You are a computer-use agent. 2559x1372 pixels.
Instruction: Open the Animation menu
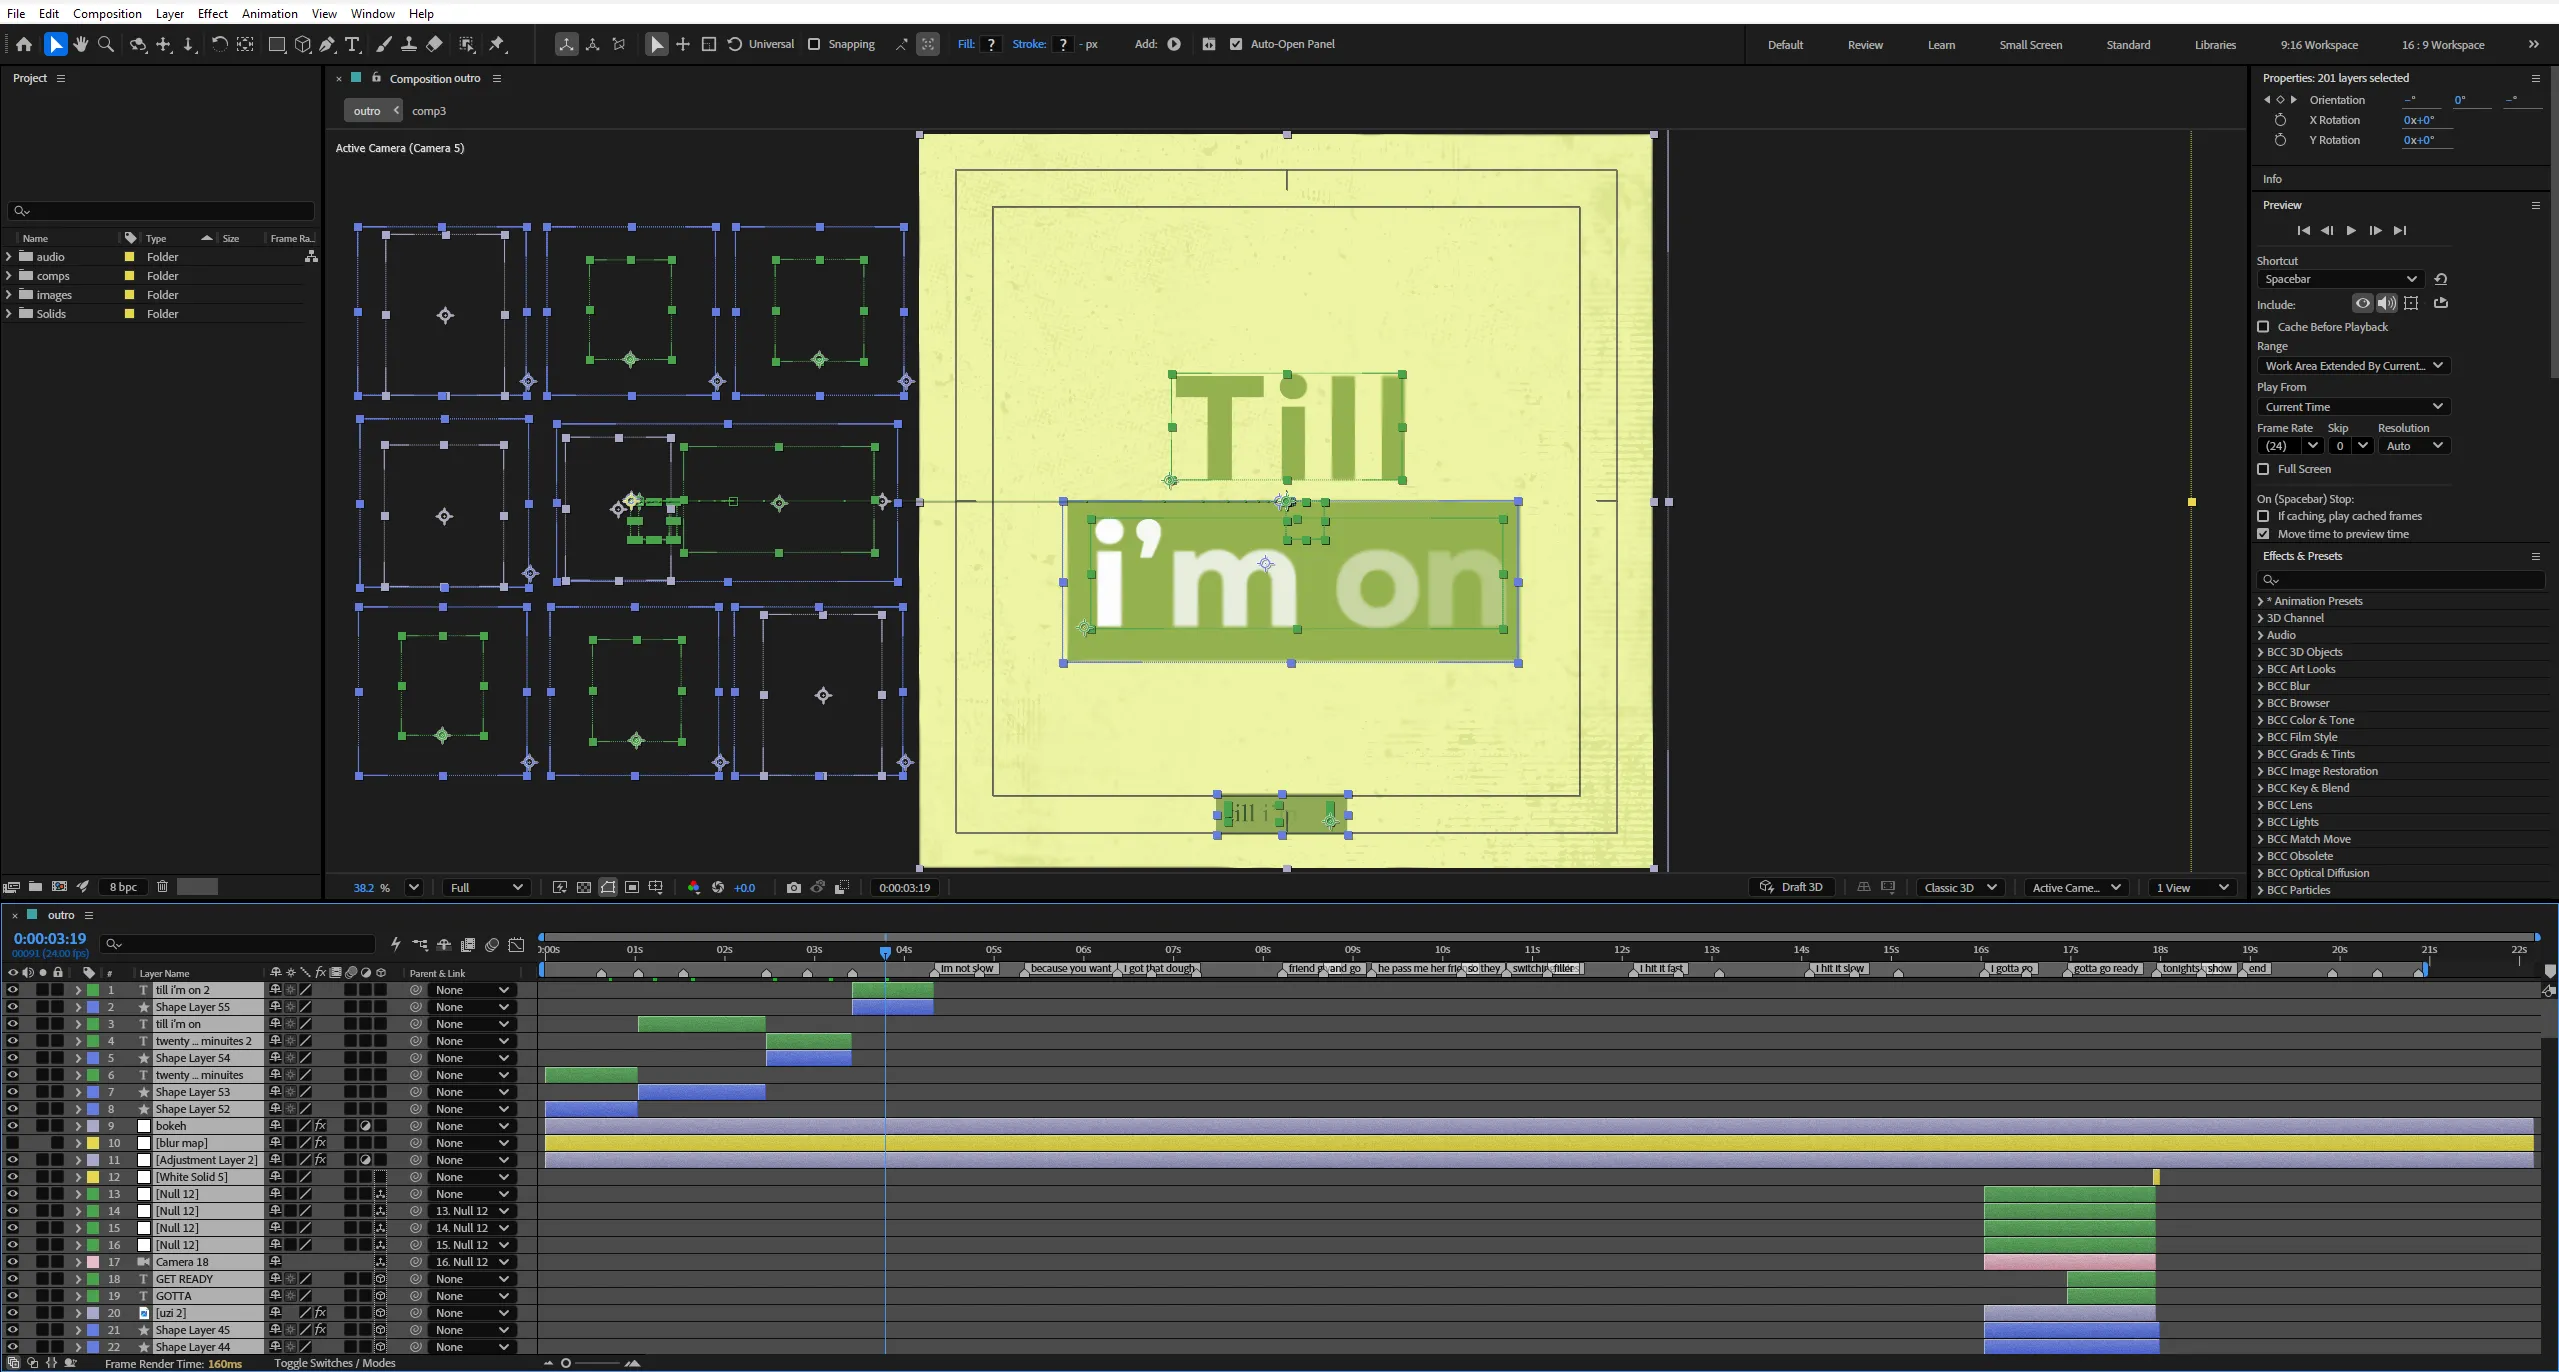coord(269,13)
